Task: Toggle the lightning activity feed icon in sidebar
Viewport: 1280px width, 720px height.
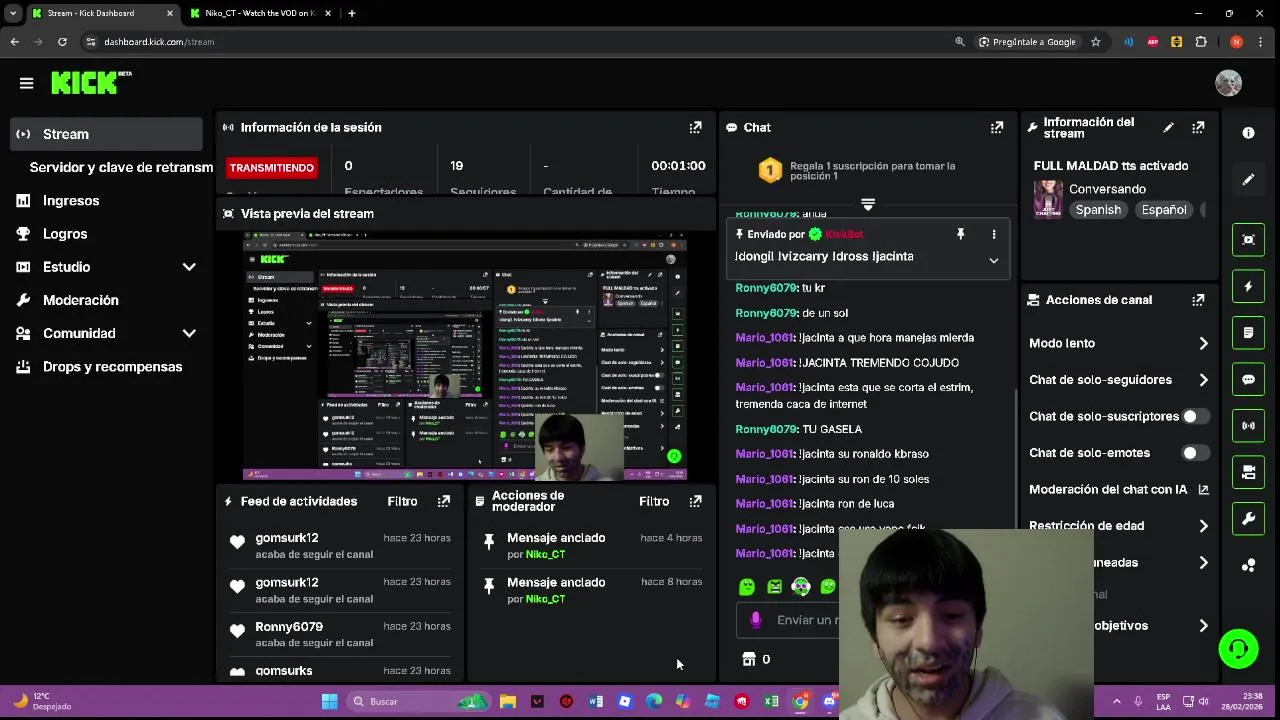Action: (x=1248, y=286)
